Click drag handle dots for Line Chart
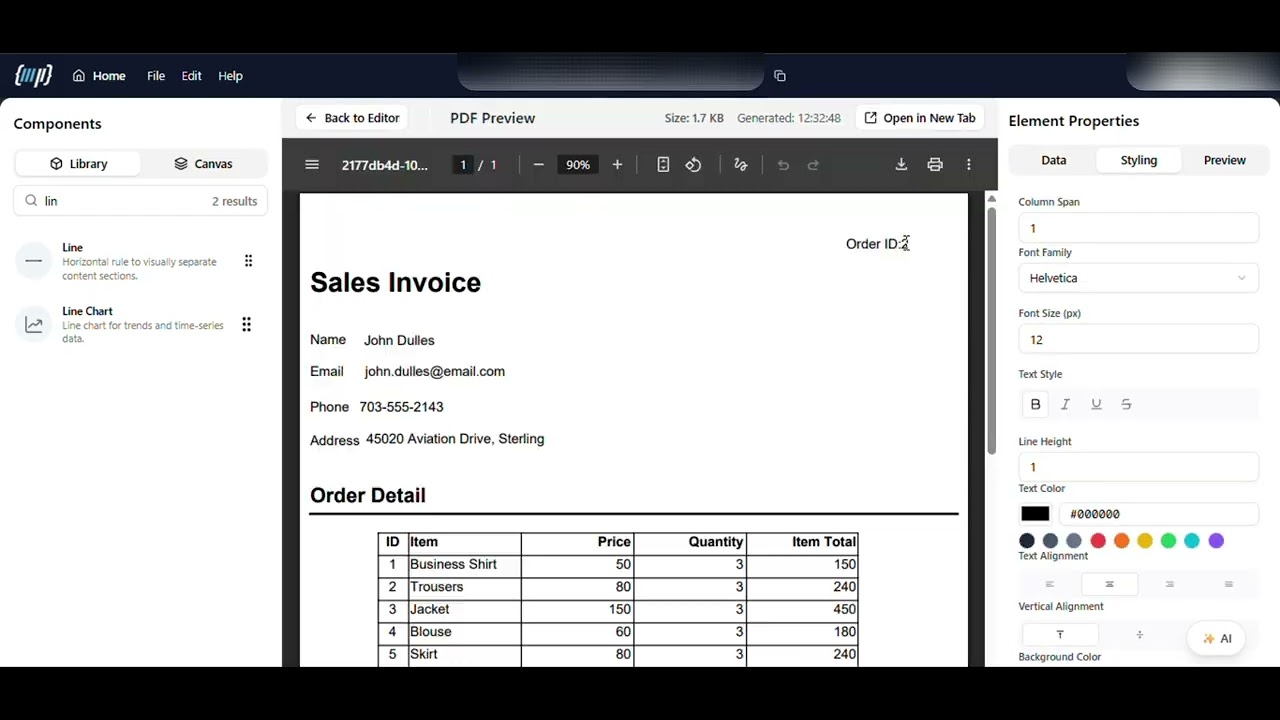 point(246,324)
